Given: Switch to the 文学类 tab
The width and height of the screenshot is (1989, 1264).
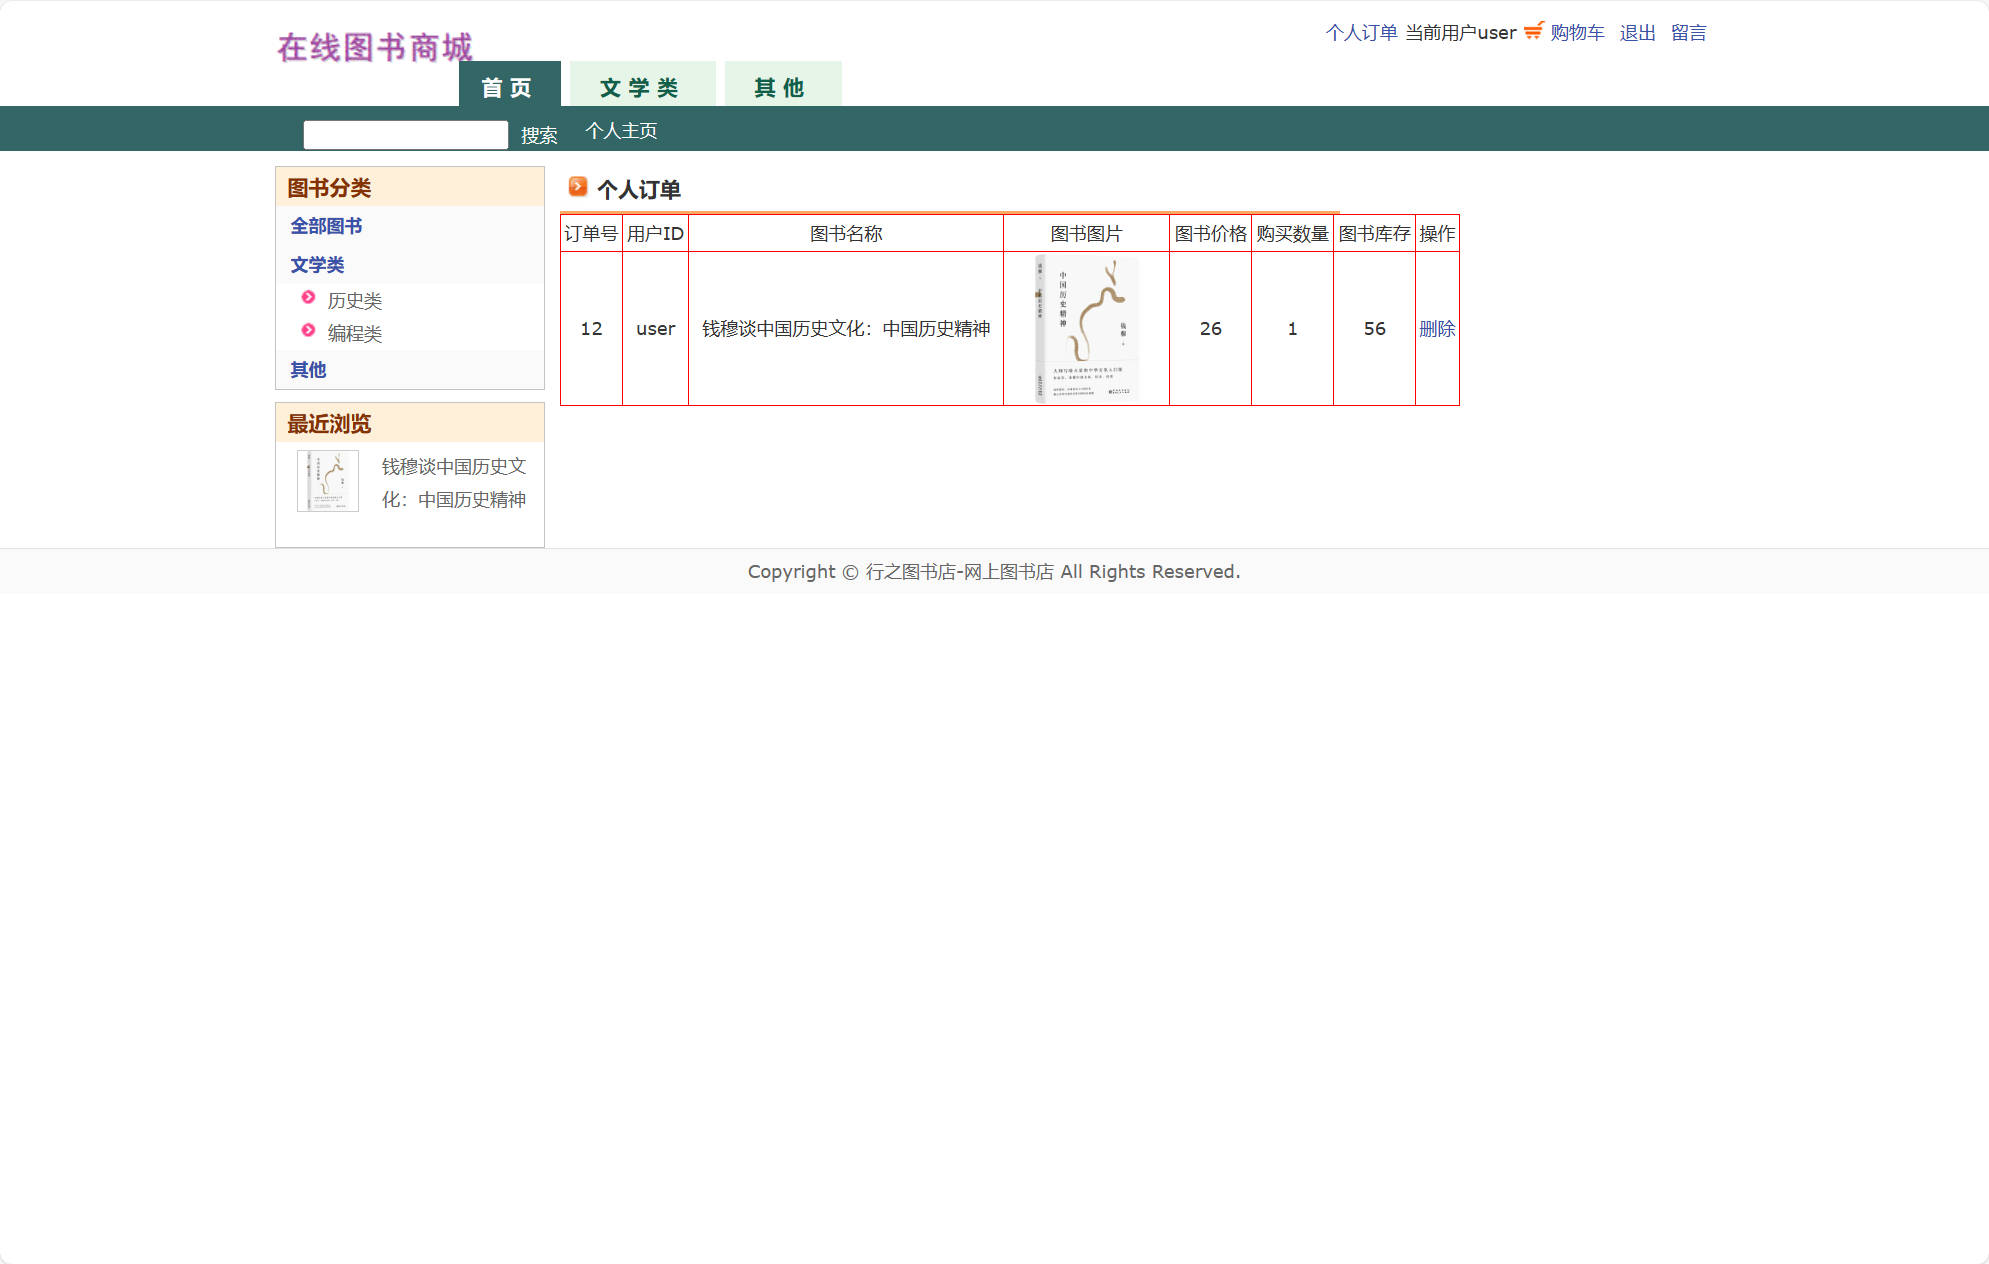Looking at the screenshot, I should 640,87.
